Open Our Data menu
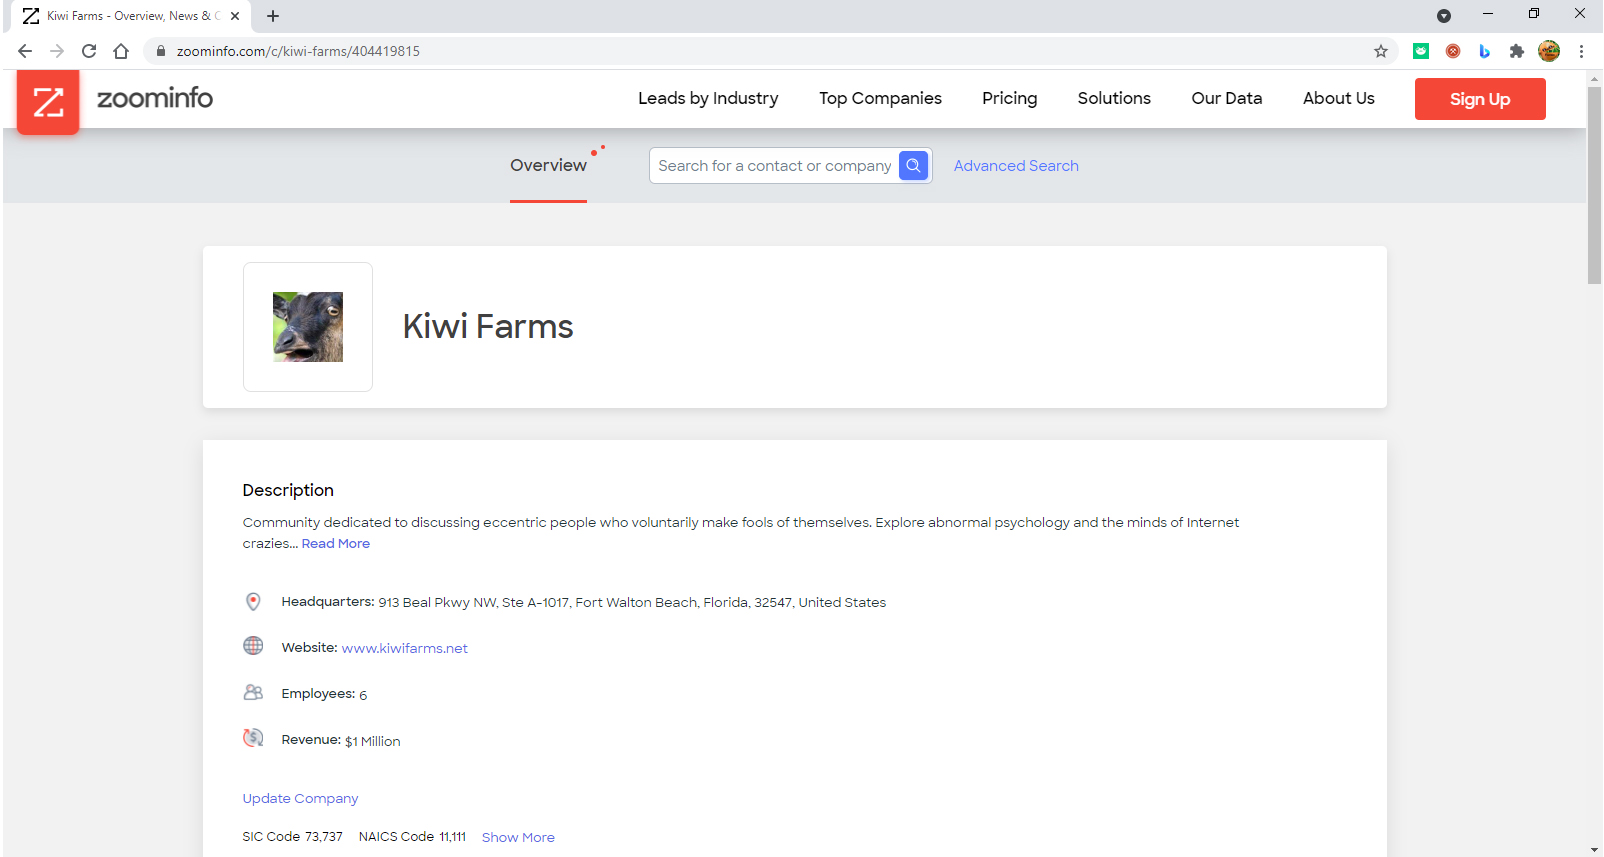Viewport: 1604px width, 857px height. (x=1226, y=98)
